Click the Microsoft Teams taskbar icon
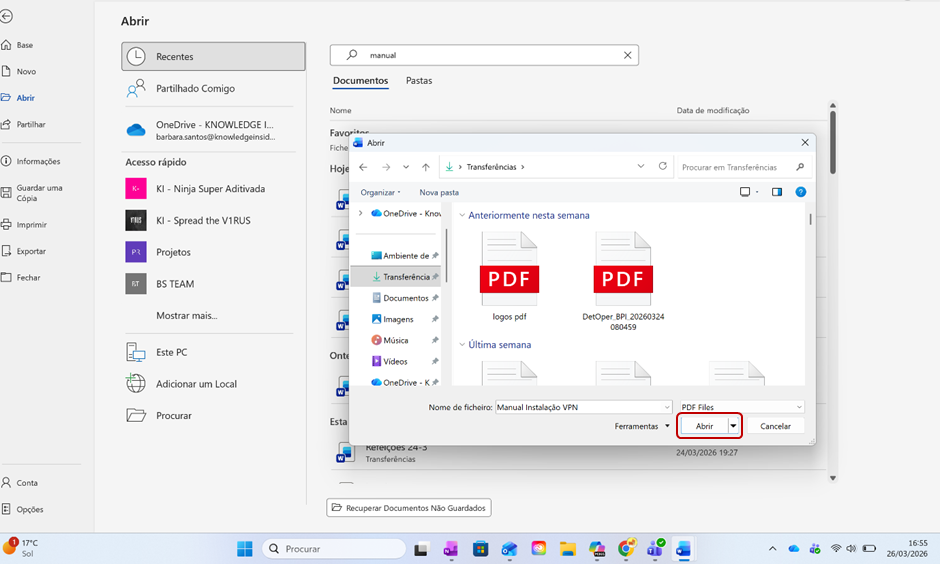Screen dimensions: 940x564 pyautogui.click(x=655, y=549)
